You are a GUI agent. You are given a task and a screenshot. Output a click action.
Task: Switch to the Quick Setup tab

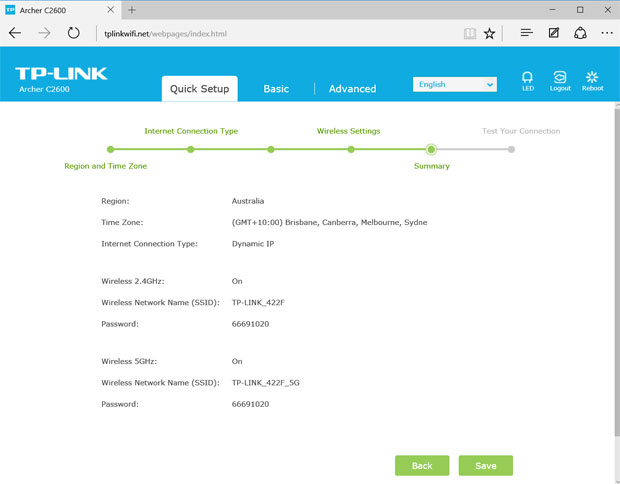[200, 89]
